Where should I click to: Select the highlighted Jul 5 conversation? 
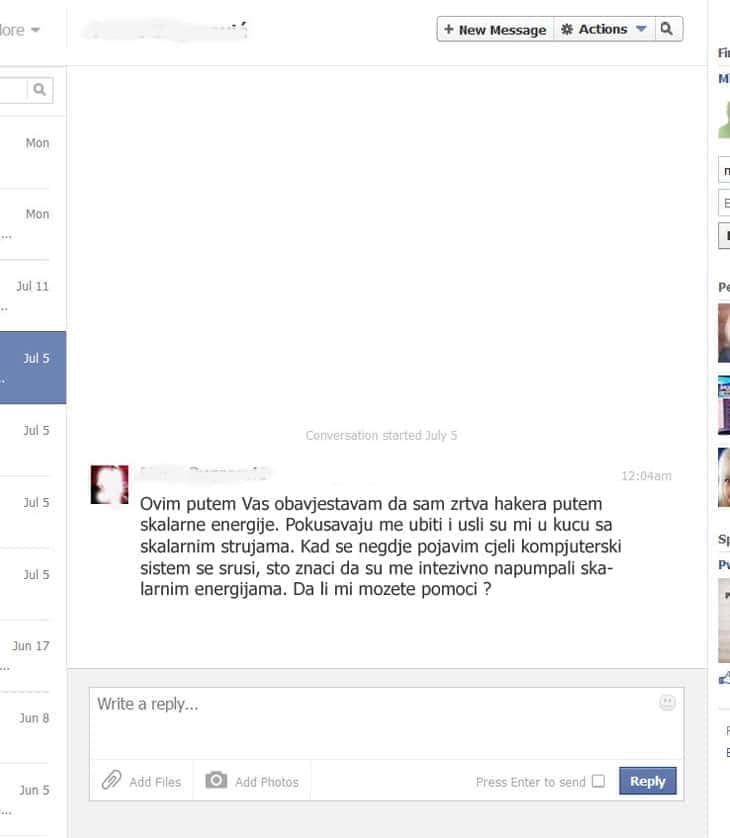point(32,367)
